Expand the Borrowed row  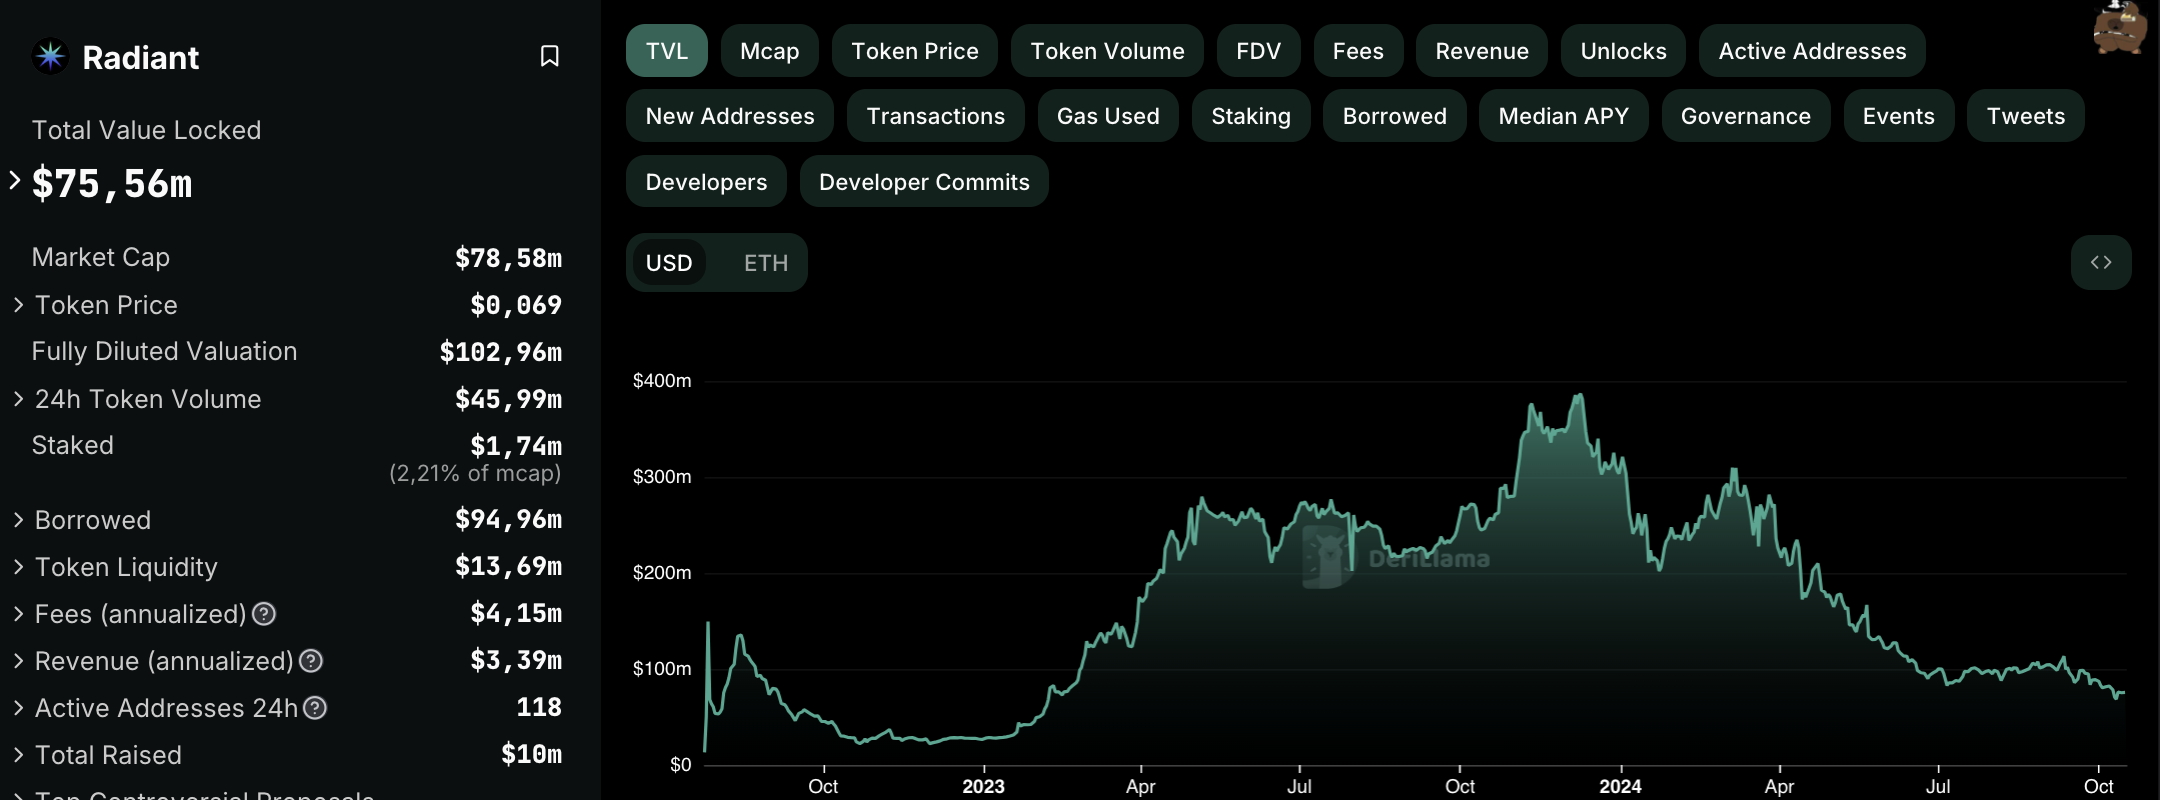[x=18, y=520]
